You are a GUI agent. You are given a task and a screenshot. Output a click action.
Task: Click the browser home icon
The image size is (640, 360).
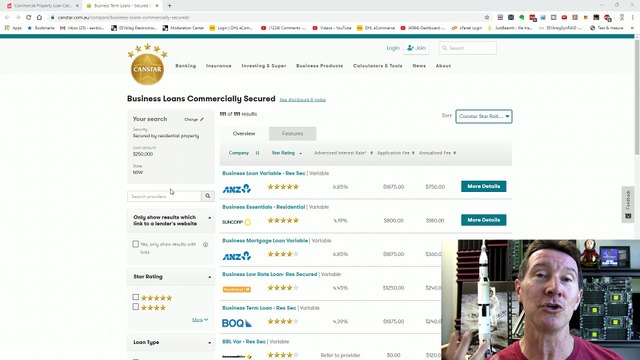pos(39,18)
